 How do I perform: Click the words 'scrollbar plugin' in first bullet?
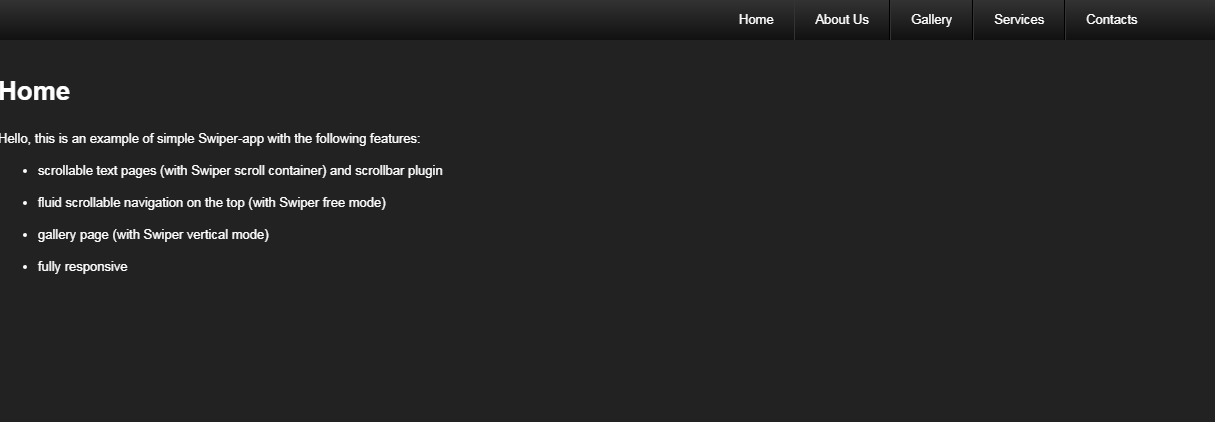[x=399, y=170]
